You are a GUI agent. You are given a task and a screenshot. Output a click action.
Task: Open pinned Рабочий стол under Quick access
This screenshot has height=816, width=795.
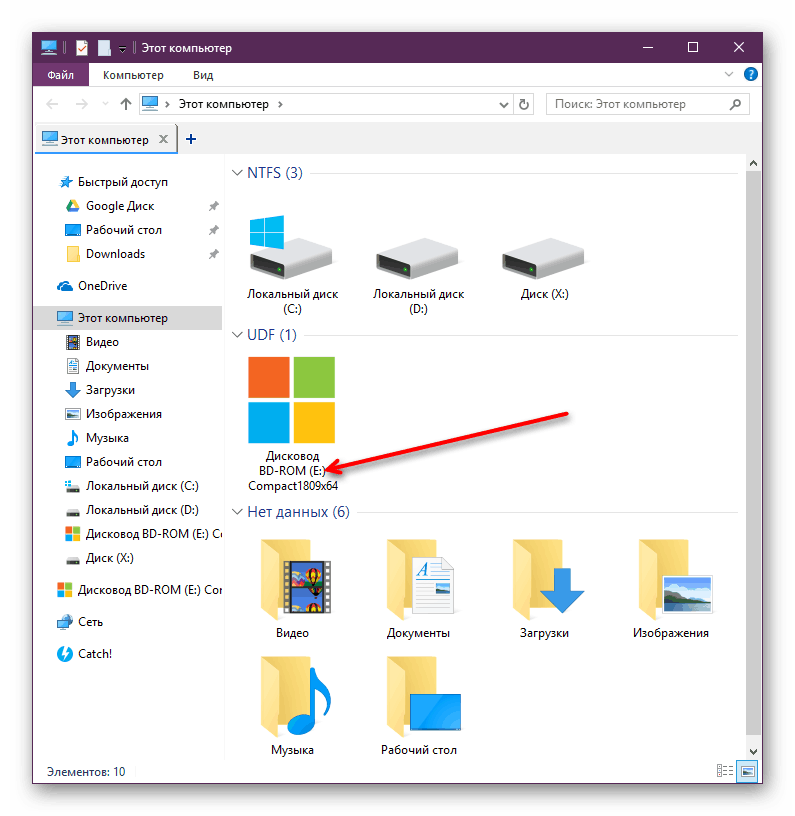[114, 230]
